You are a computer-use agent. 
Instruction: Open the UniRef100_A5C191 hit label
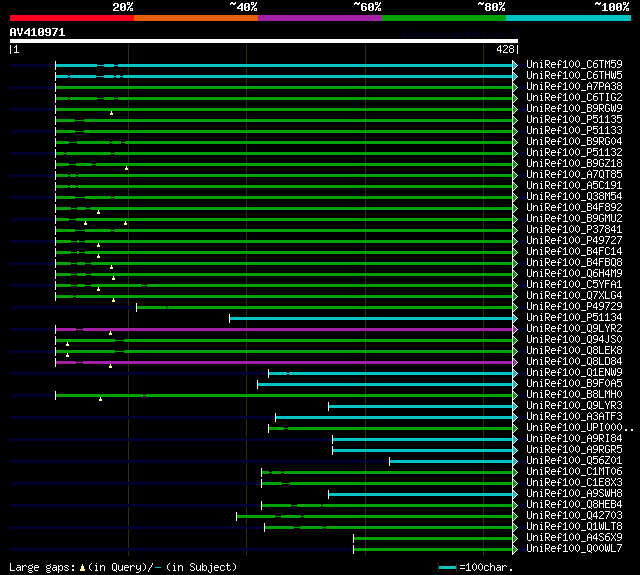(574, 186)
